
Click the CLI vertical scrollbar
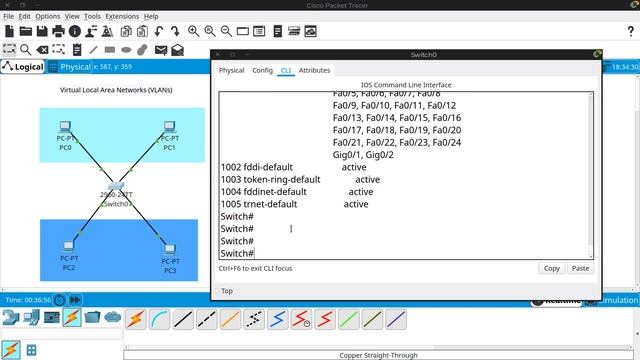(x=591, y=176)
